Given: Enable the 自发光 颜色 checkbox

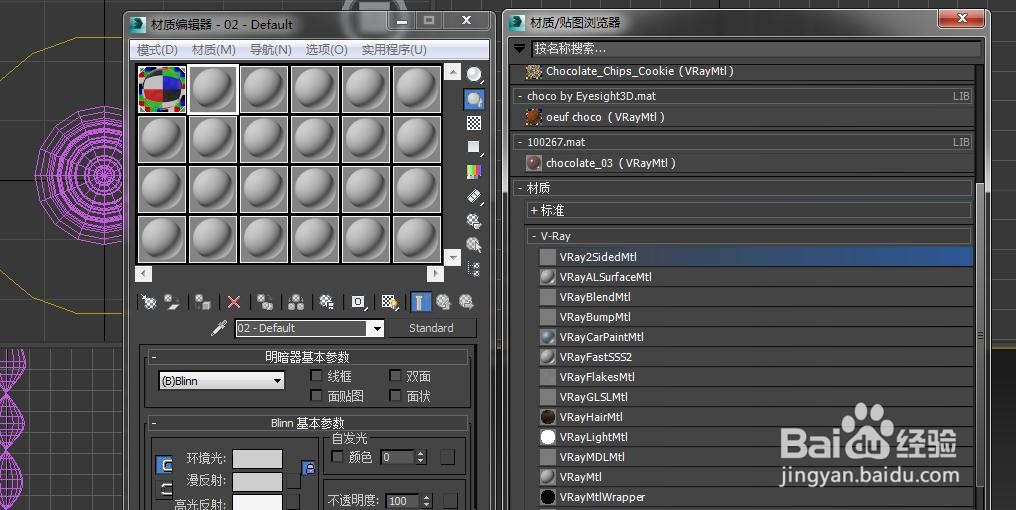Looking at the screenshot, I should click(337, 457).
